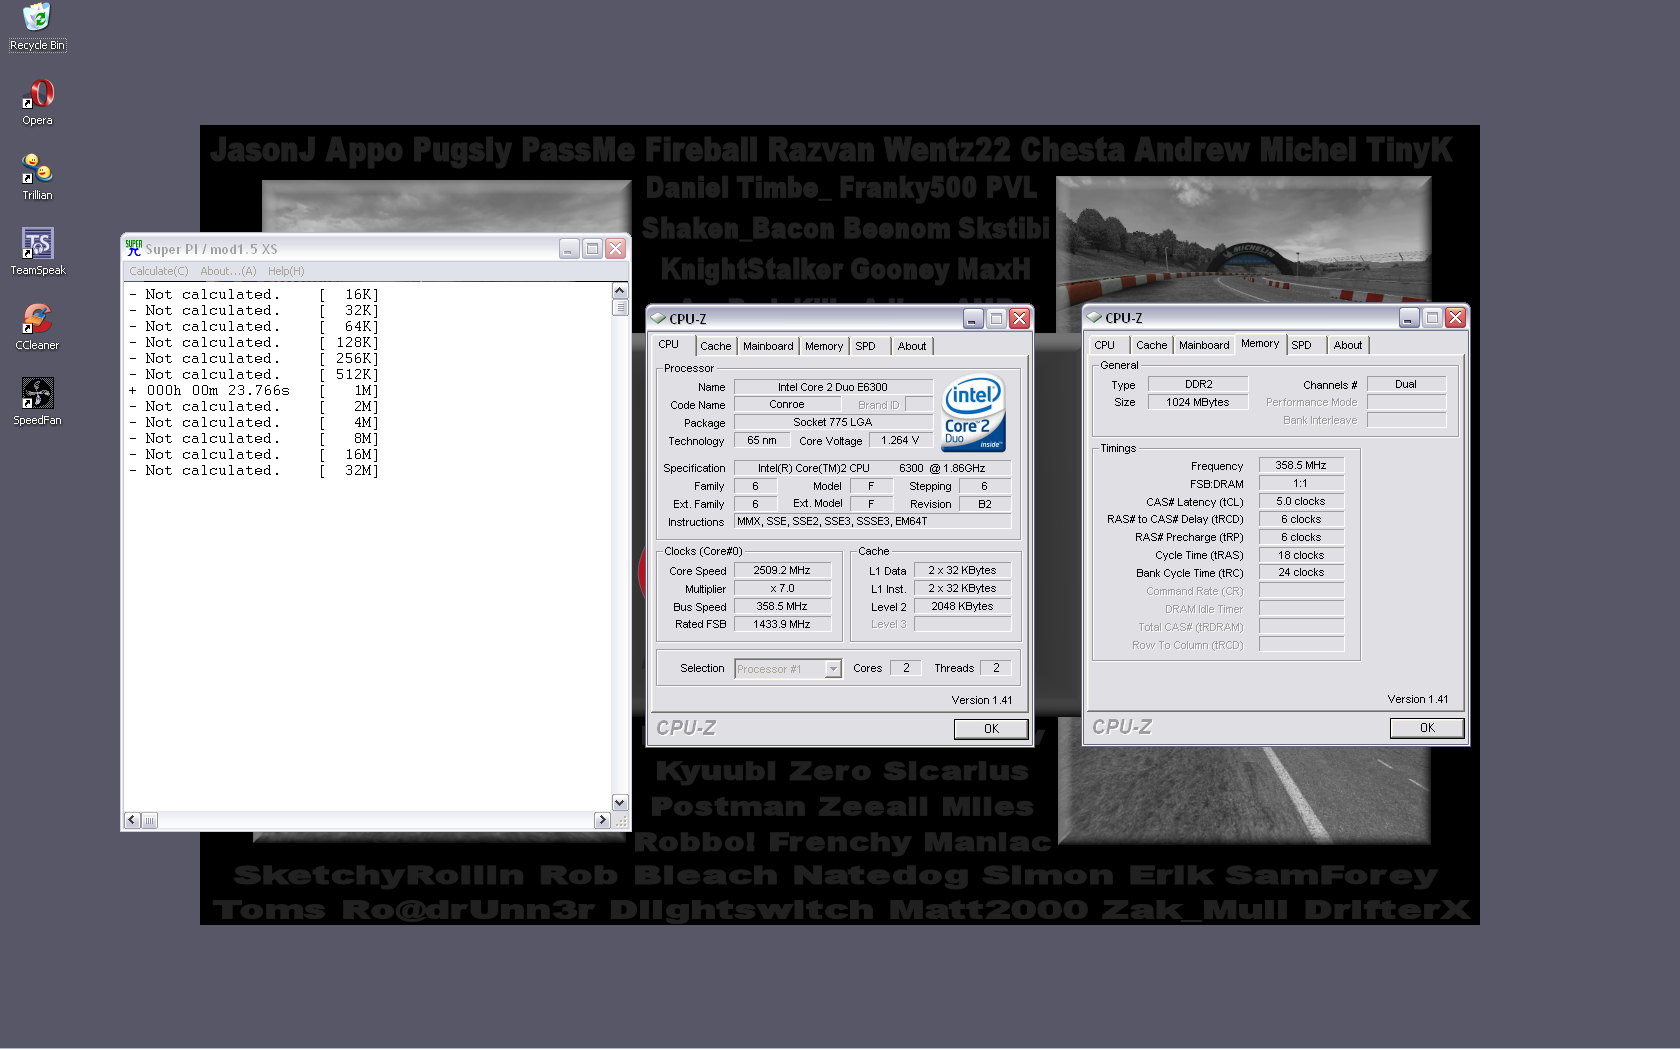The image size is (1680, 1050).
Task: Minimize the right CPU-Z Memory window
Action: [x=1409, y=317]
